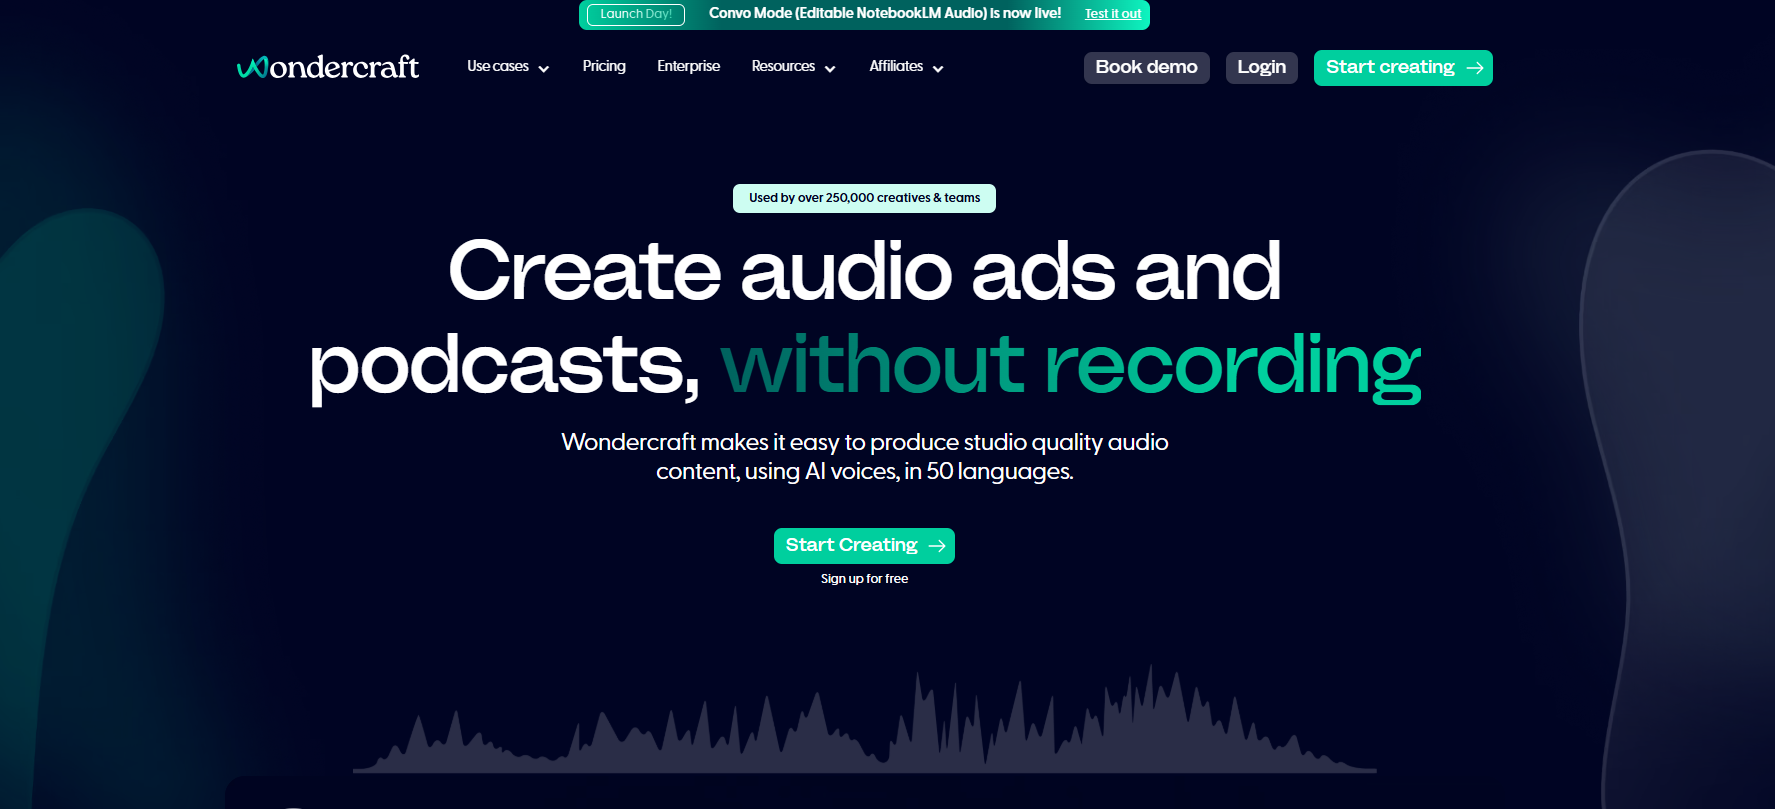Screen dimensions: 1775x809
Task: Open the Enterprise page
Action: tap(689, 66)
